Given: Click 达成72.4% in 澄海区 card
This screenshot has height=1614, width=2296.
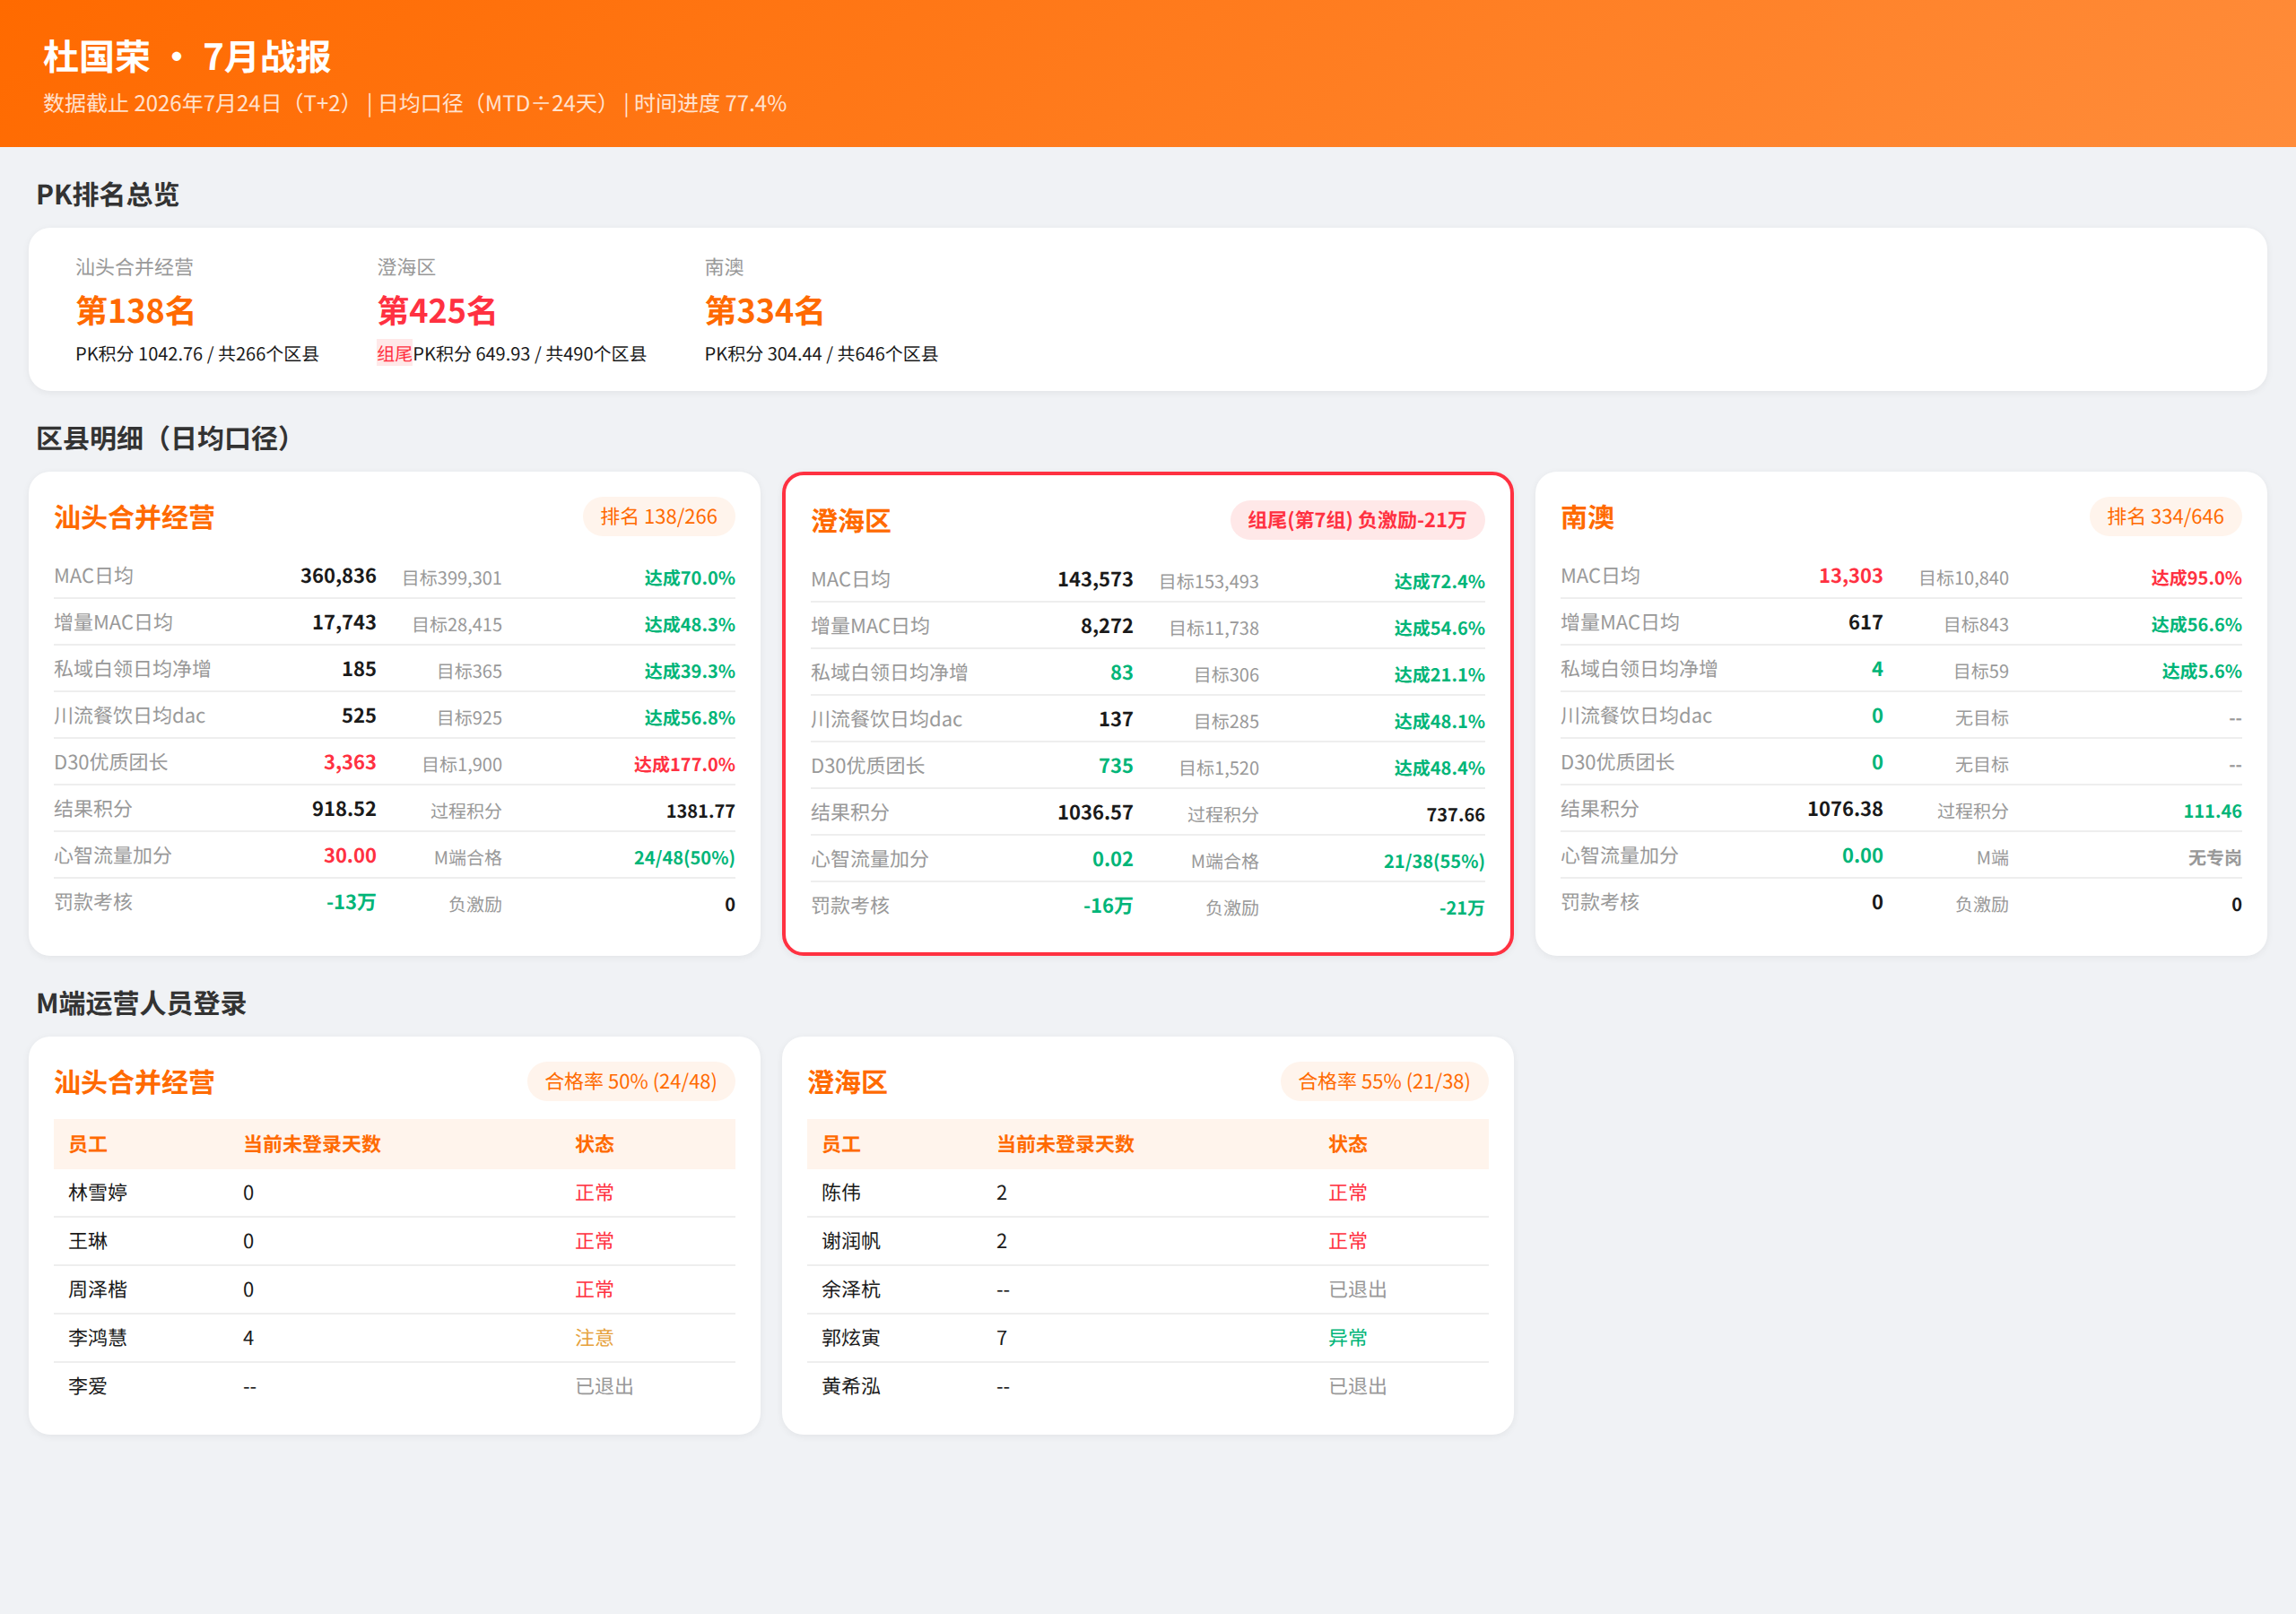Looking at the screenshot, I should click(1439, 582).
